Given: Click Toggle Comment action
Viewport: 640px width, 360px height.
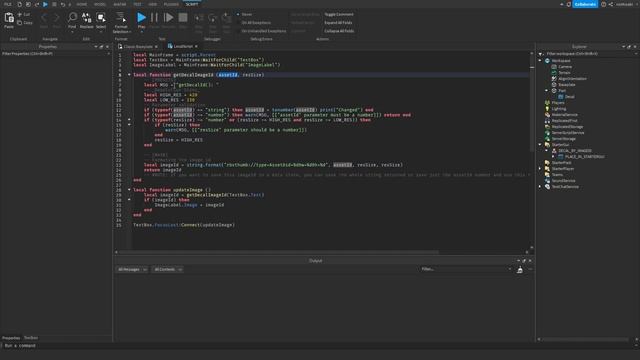Looking at the screenshot, I should click(x=339, y=14).
